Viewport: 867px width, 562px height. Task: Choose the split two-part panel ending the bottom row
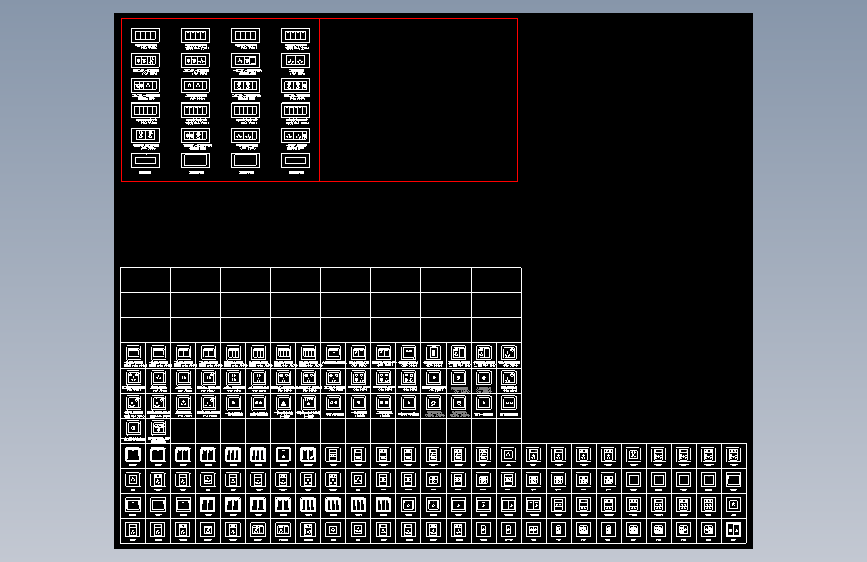tap(734, 530)
